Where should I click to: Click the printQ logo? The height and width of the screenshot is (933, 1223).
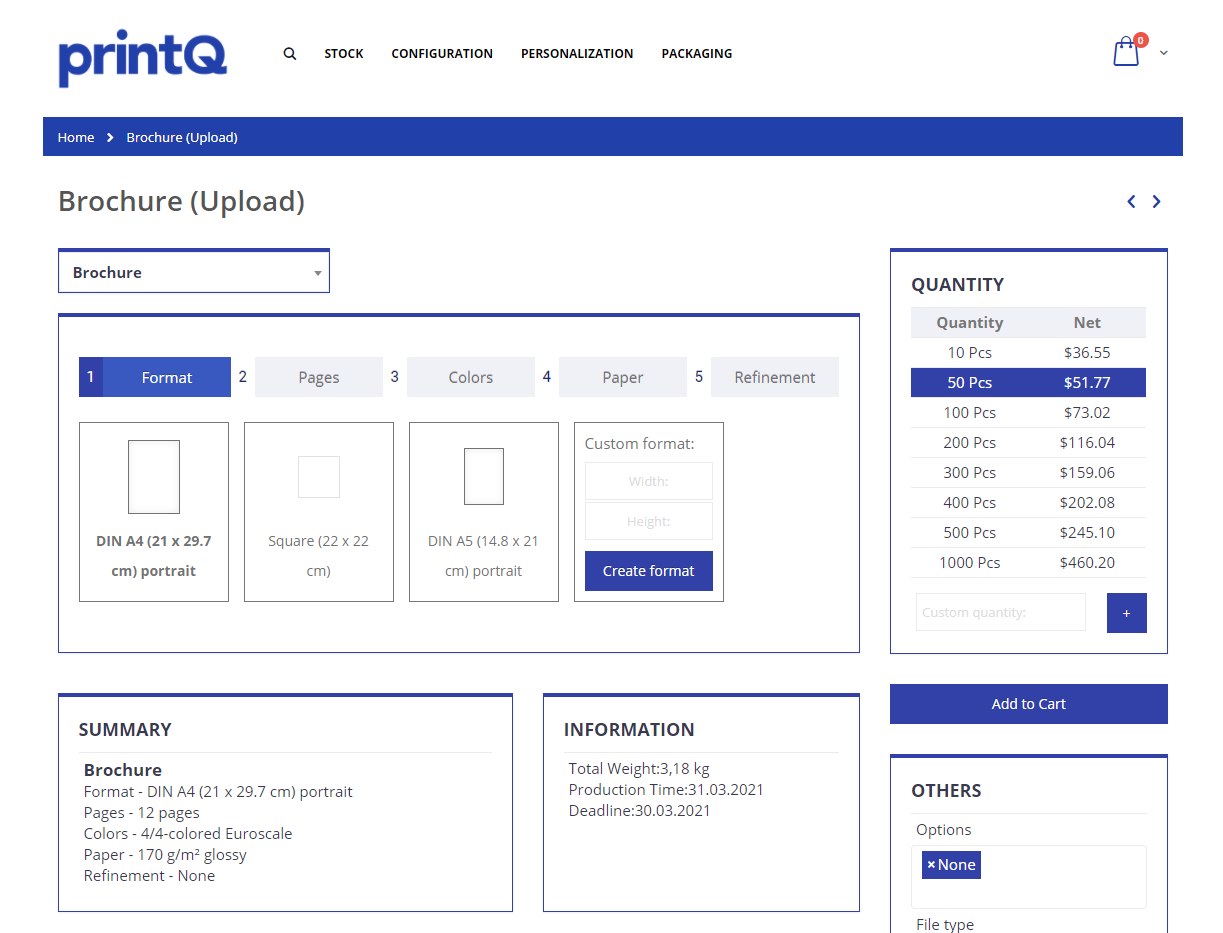pyautogui.click(x=142, y=56)
